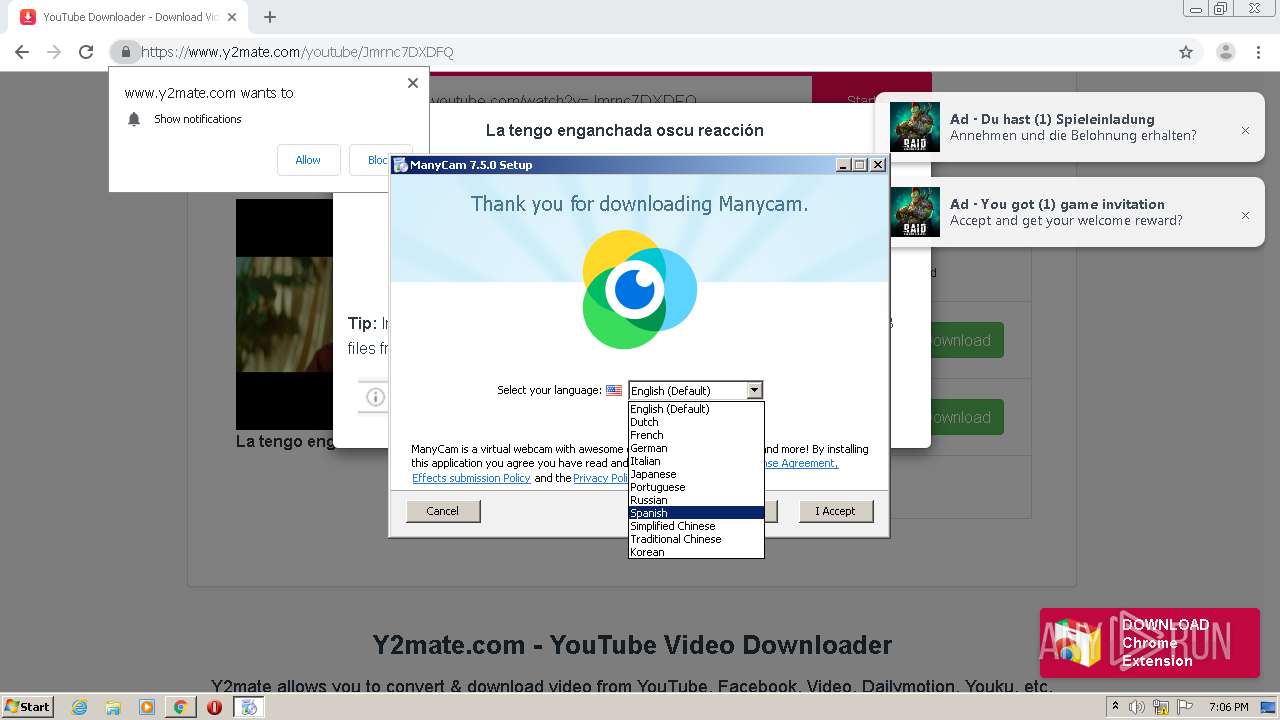Select Portuguese from the language list

click(696, 487)
